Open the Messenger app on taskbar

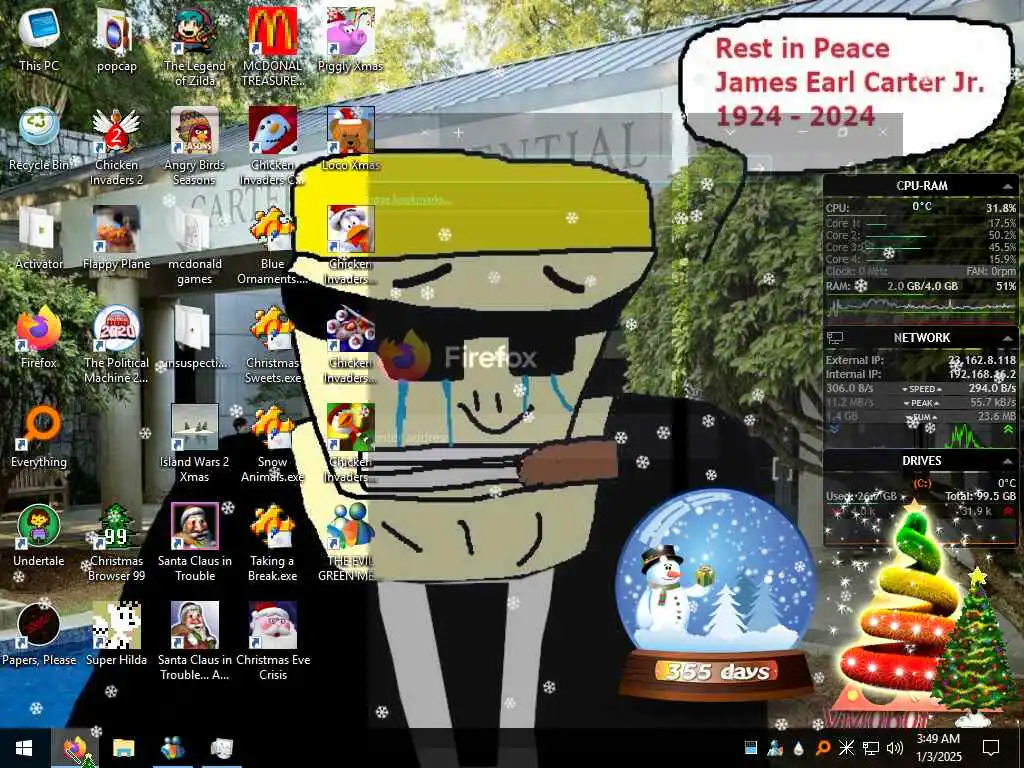(172, 748)
